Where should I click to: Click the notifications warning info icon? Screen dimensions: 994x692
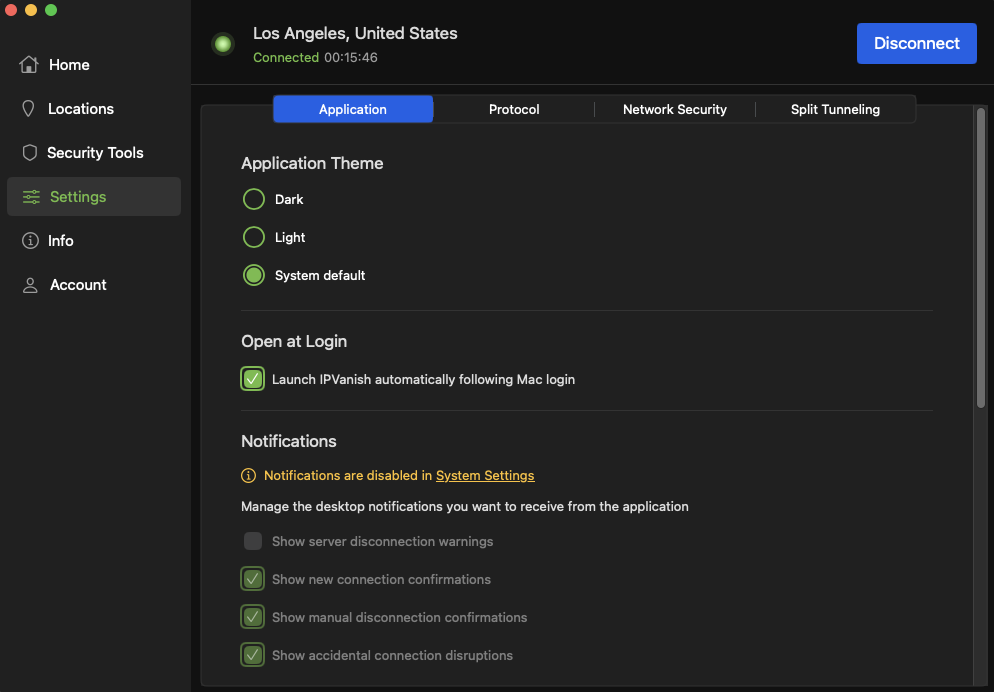pyautogui.click(x=246, y=475)
